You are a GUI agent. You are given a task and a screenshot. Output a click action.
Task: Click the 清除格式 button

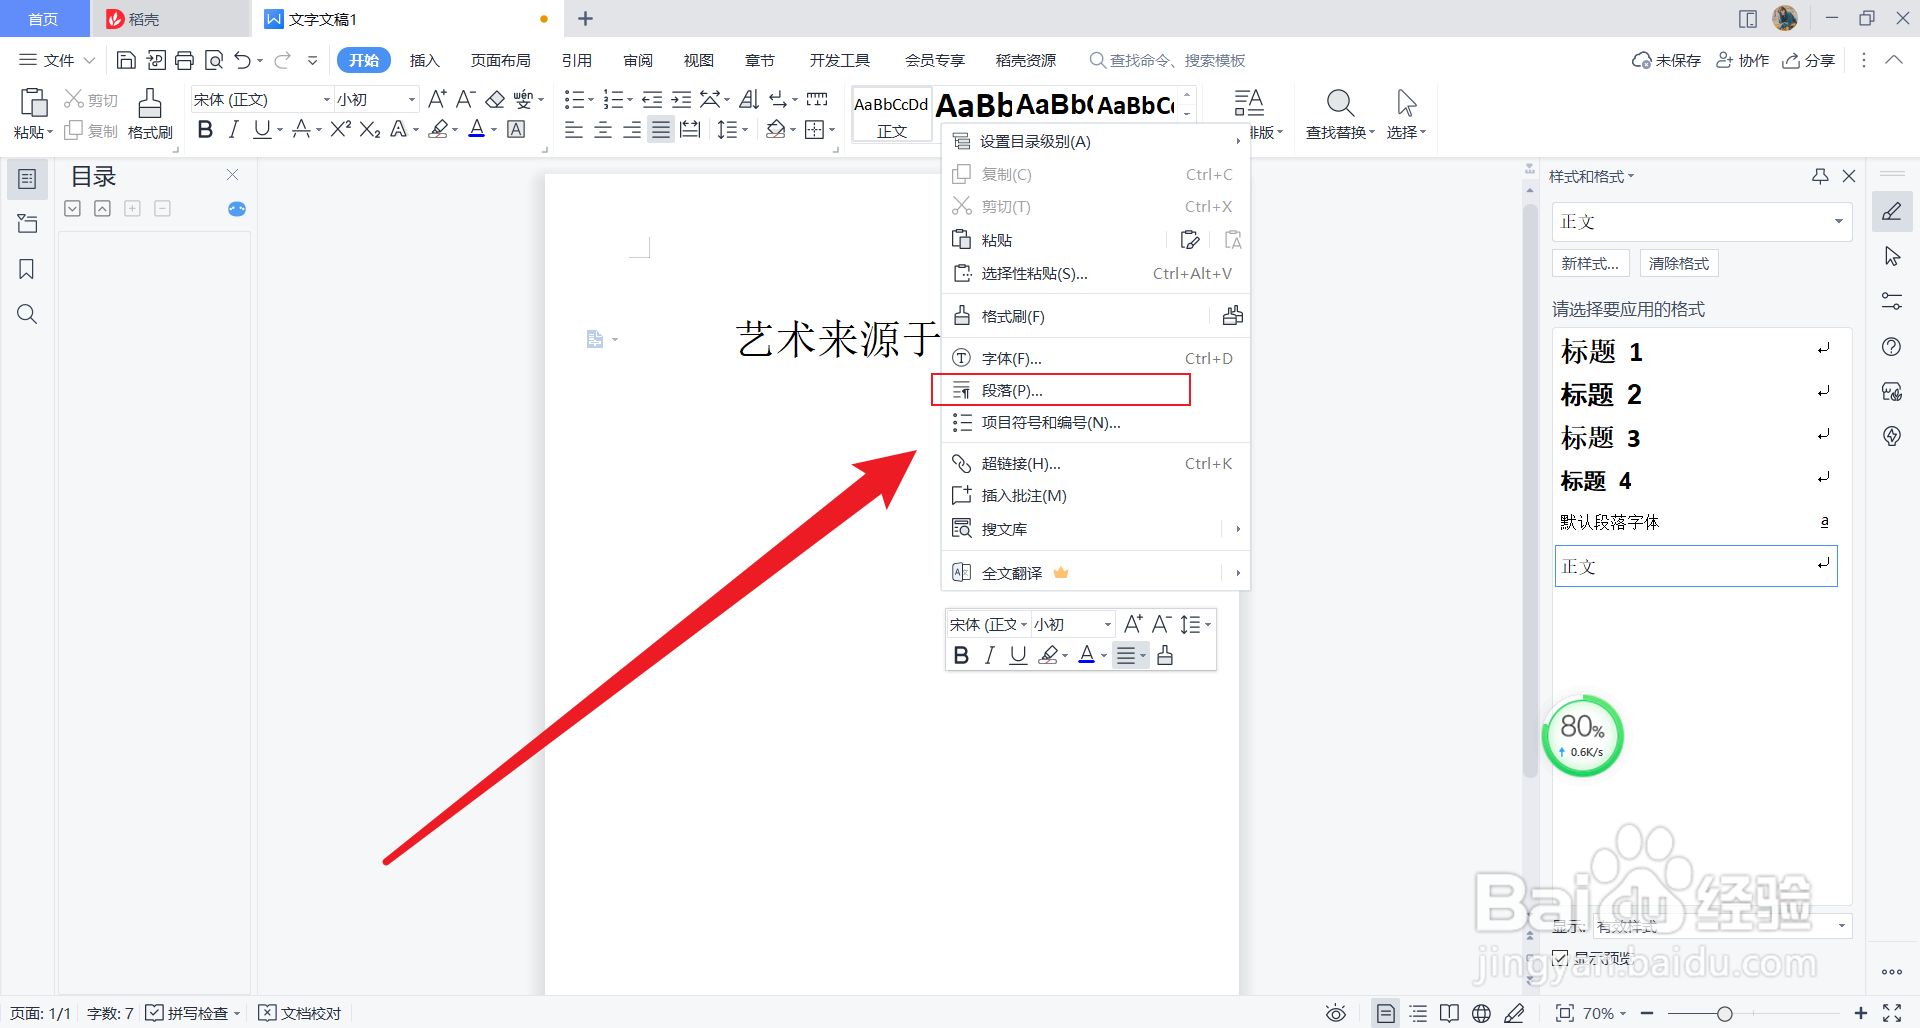(1679, 263)
